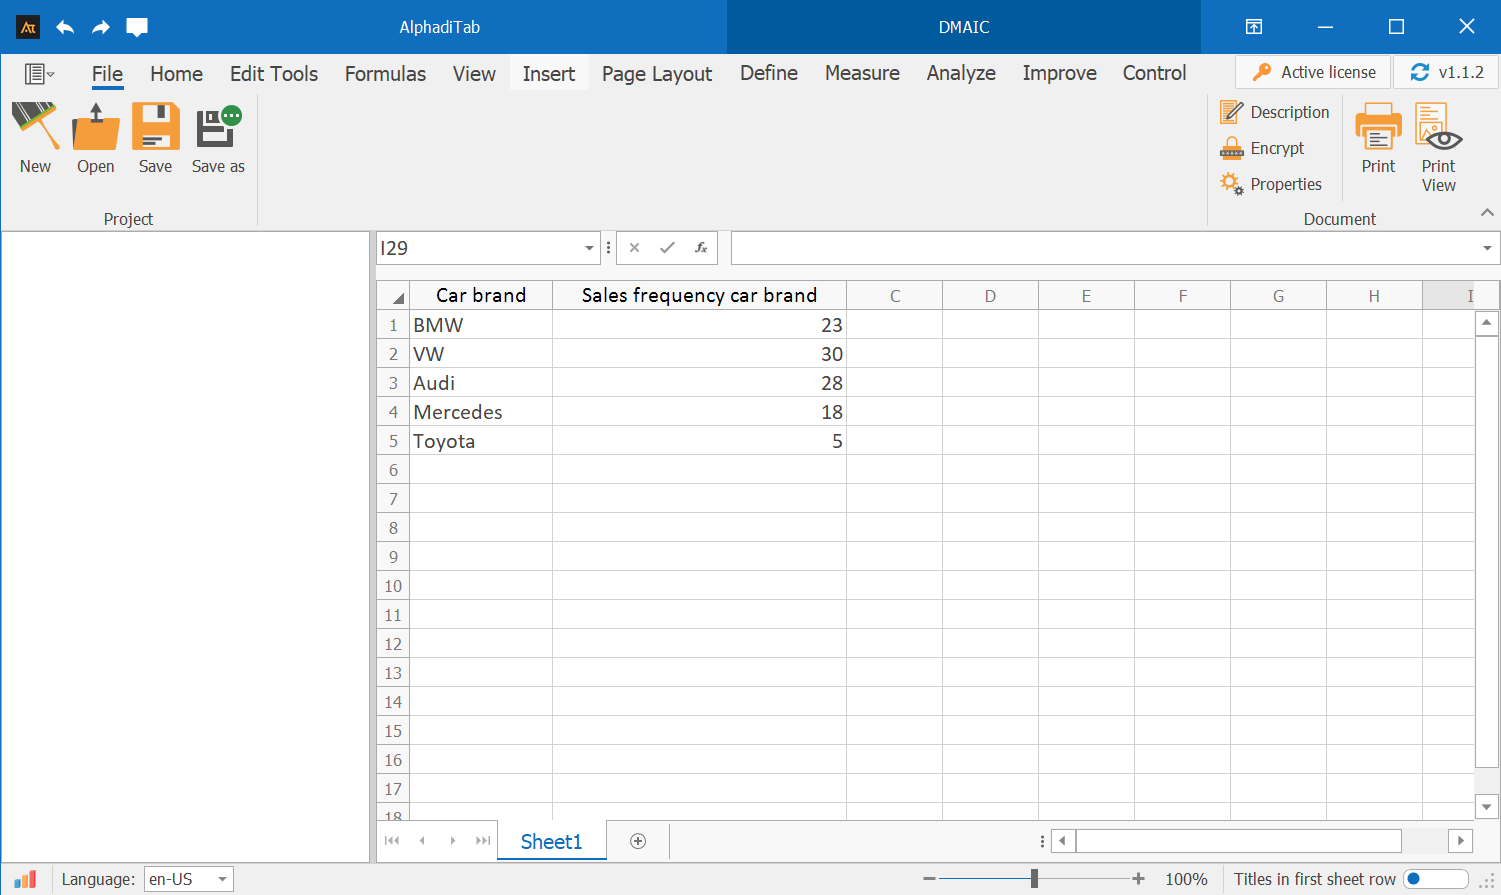1501x895 pixels.
Task: Expand the formula bar dropdown arrow
Action: (x=1487, y=248)
